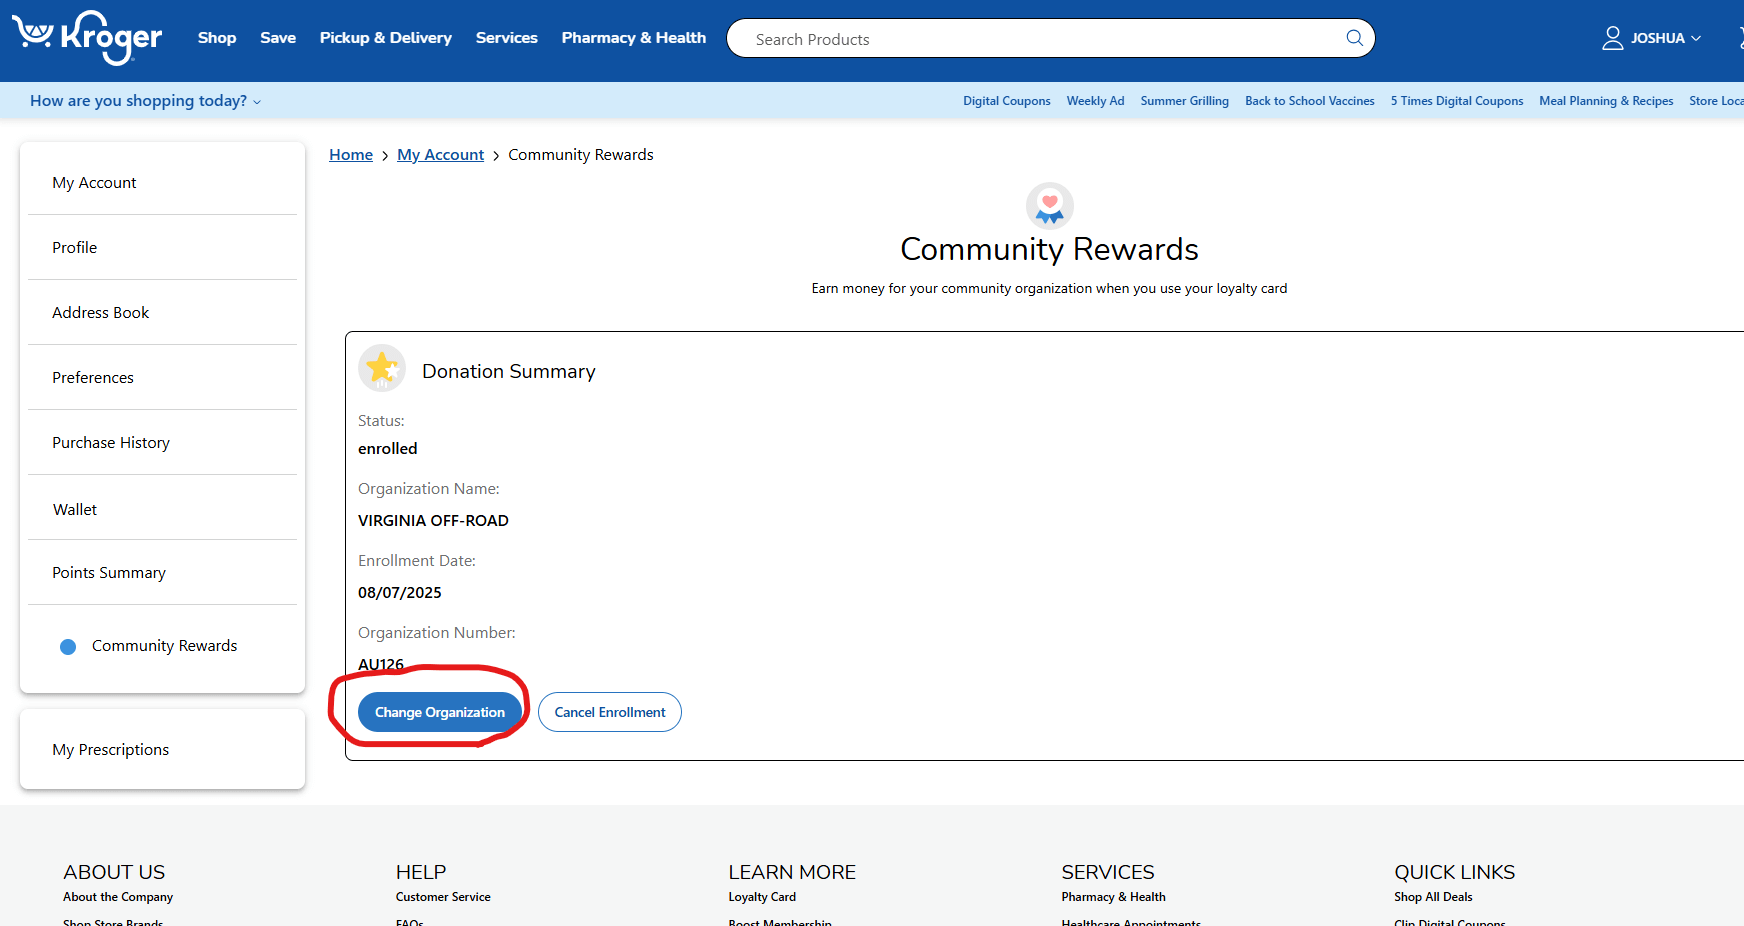The image size is (1744, 926).
Task: Open the Weekly Ad link
Action: (1095, 101)
